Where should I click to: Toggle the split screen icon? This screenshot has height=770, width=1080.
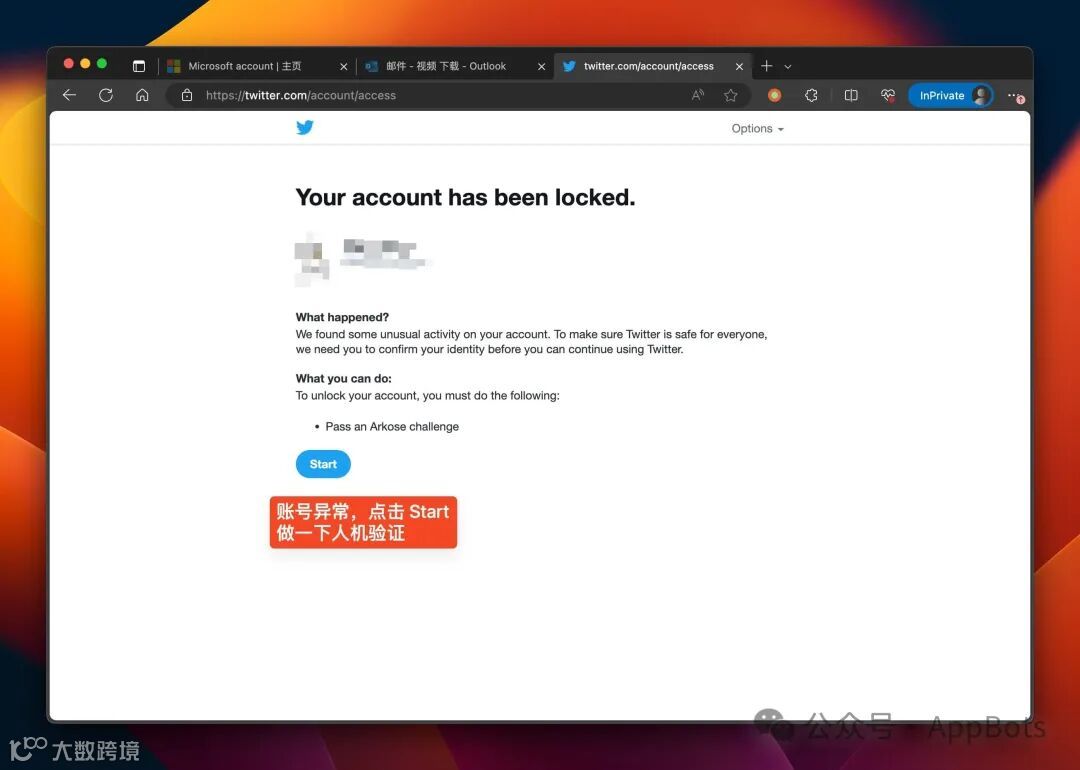pos(851,95)
